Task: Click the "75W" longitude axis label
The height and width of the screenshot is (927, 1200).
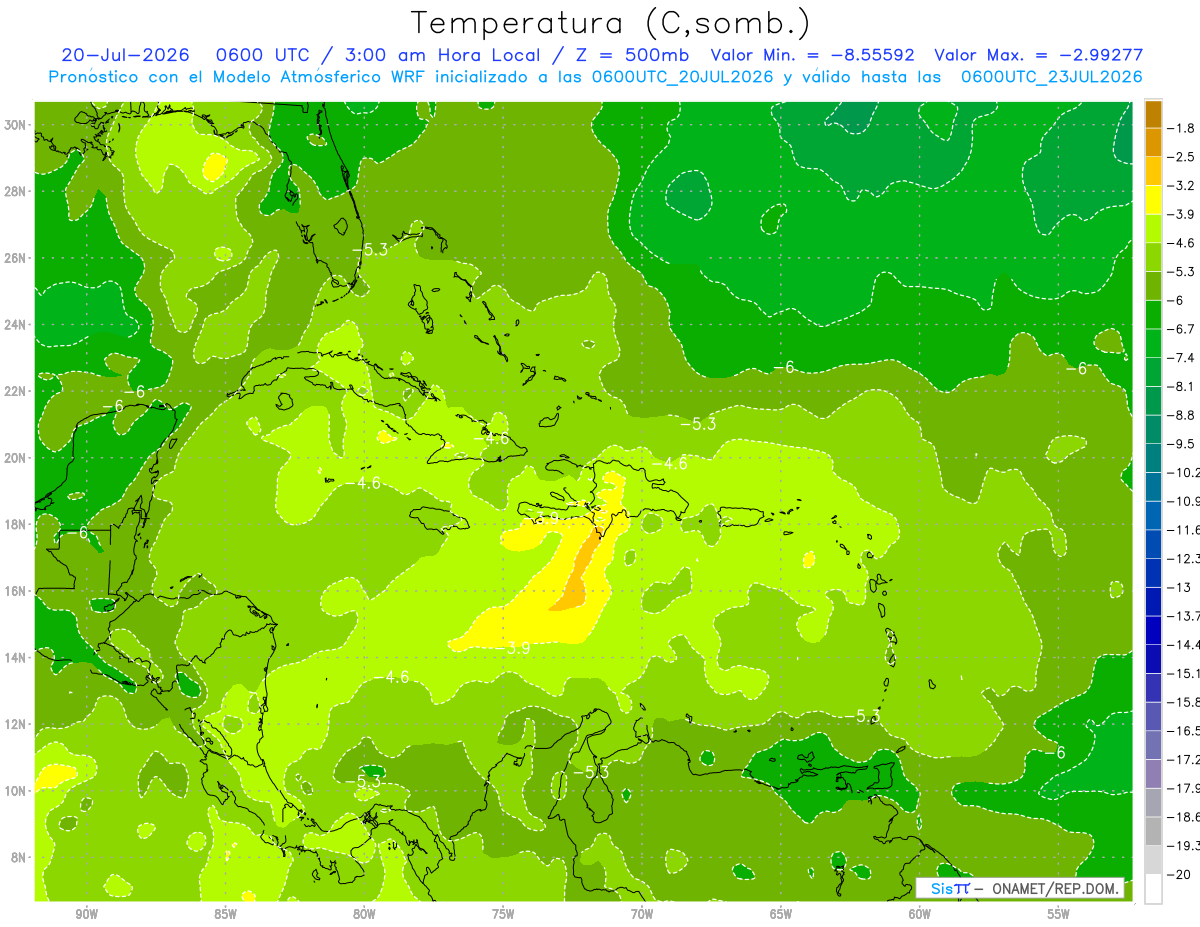Action: (503, 914)
